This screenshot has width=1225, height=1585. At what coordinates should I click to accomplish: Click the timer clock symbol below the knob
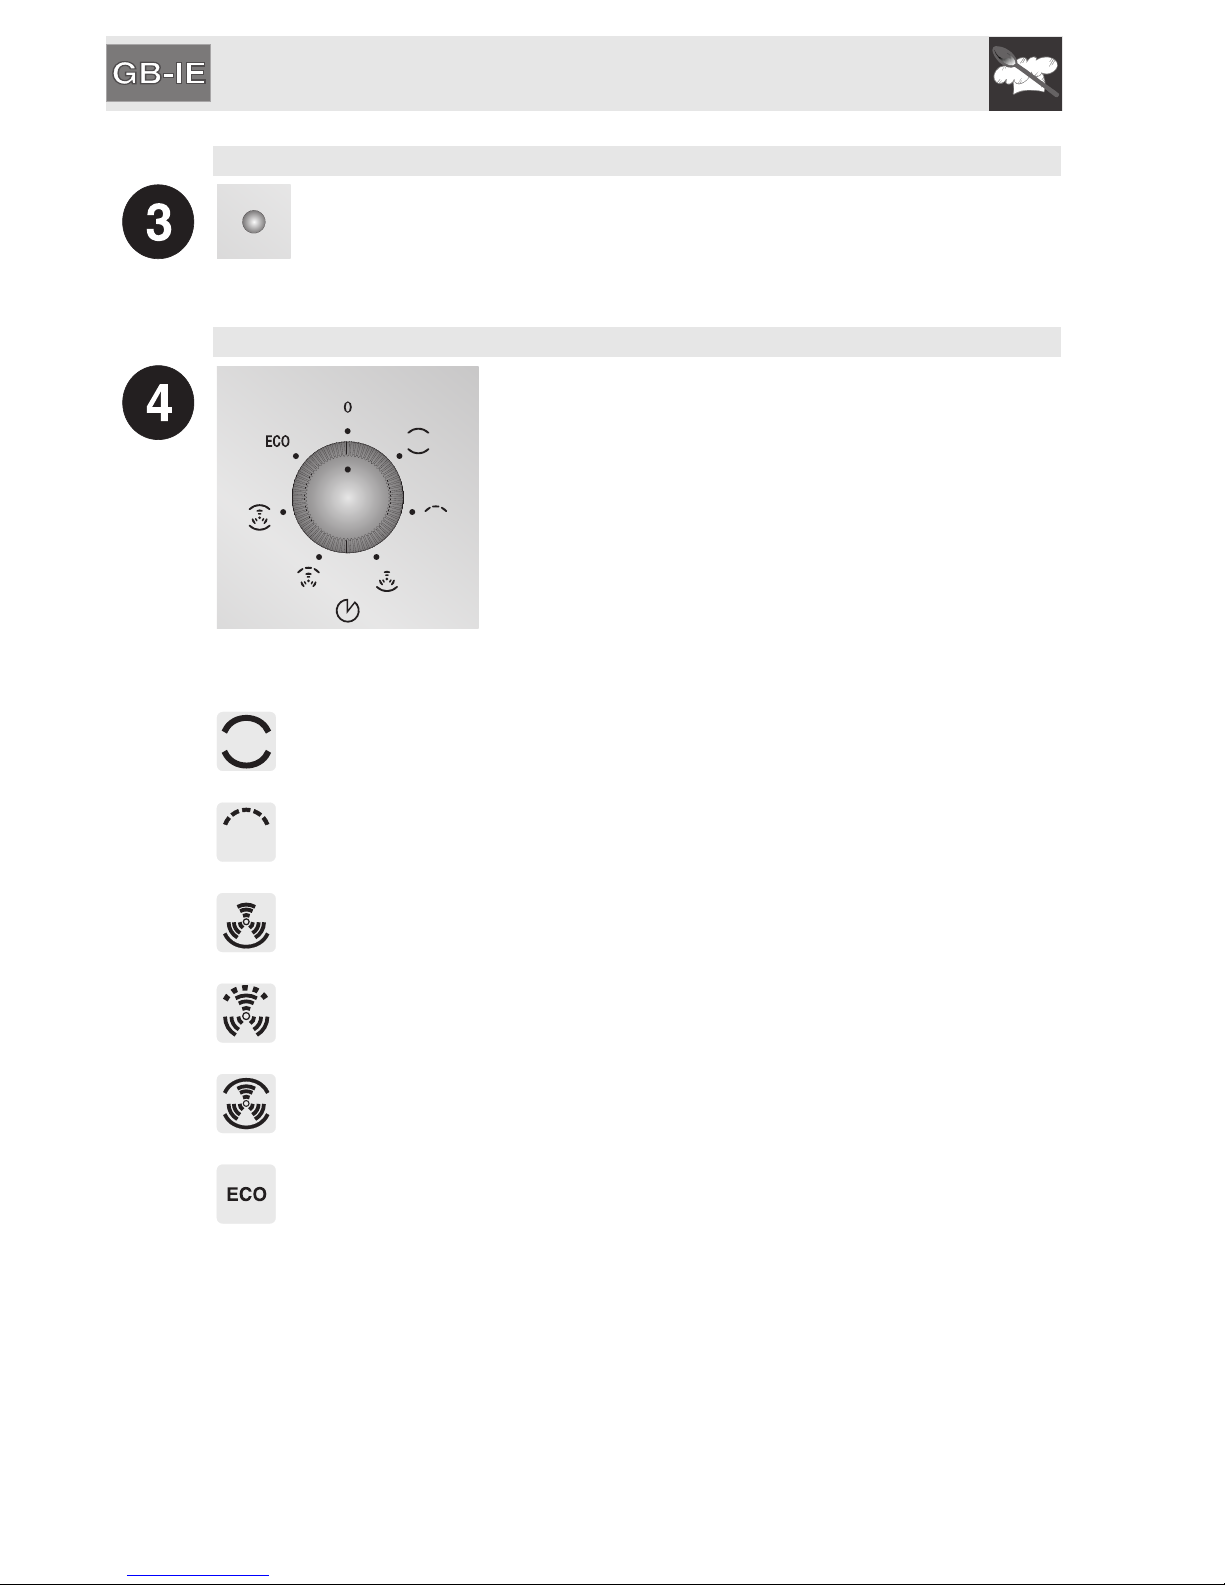[347, 611]
